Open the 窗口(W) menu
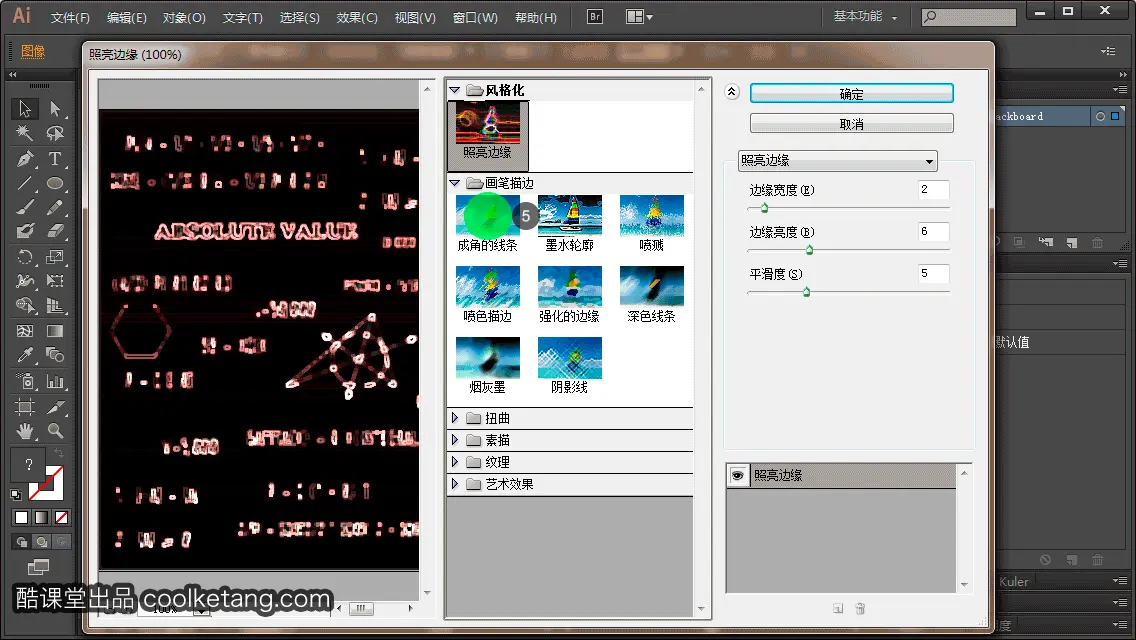This screenshot has height=640, width=1136. 475,17
